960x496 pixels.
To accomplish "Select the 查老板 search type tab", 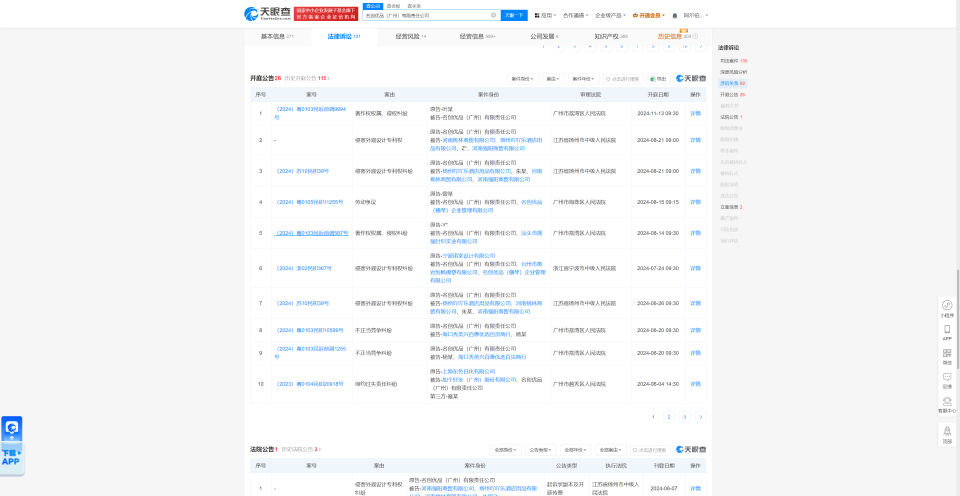I will pos(393,6).
